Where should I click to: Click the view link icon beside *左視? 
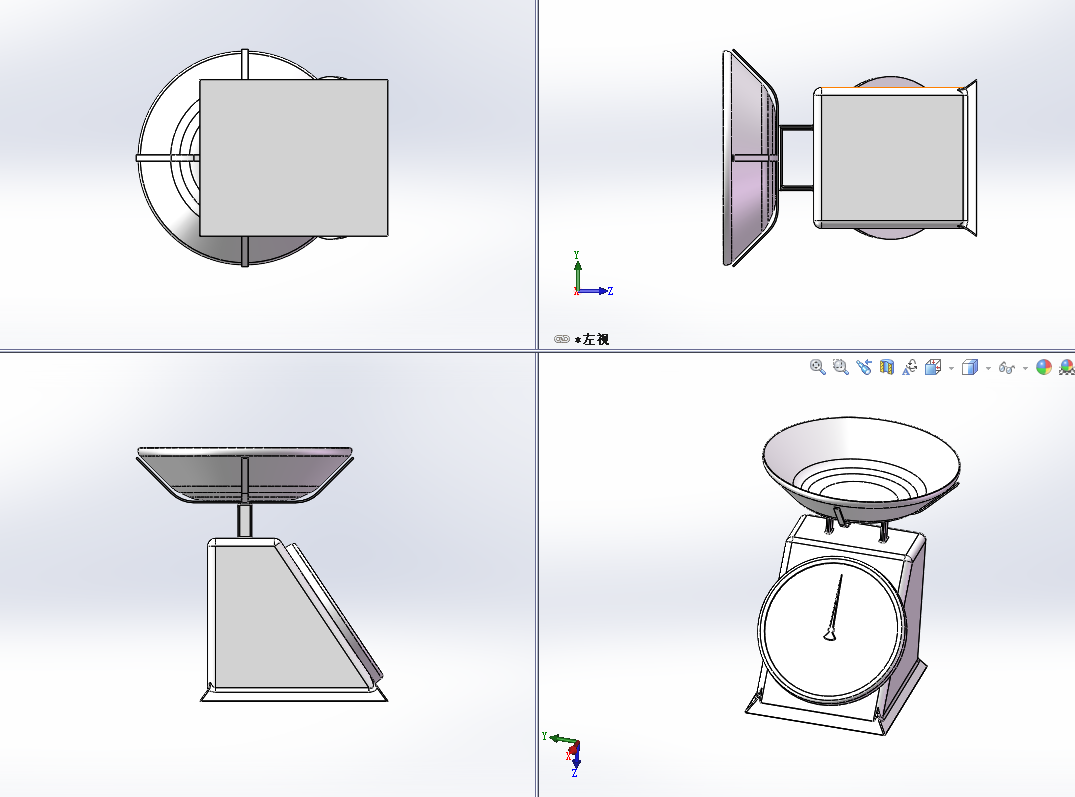(x=561, y=339)
